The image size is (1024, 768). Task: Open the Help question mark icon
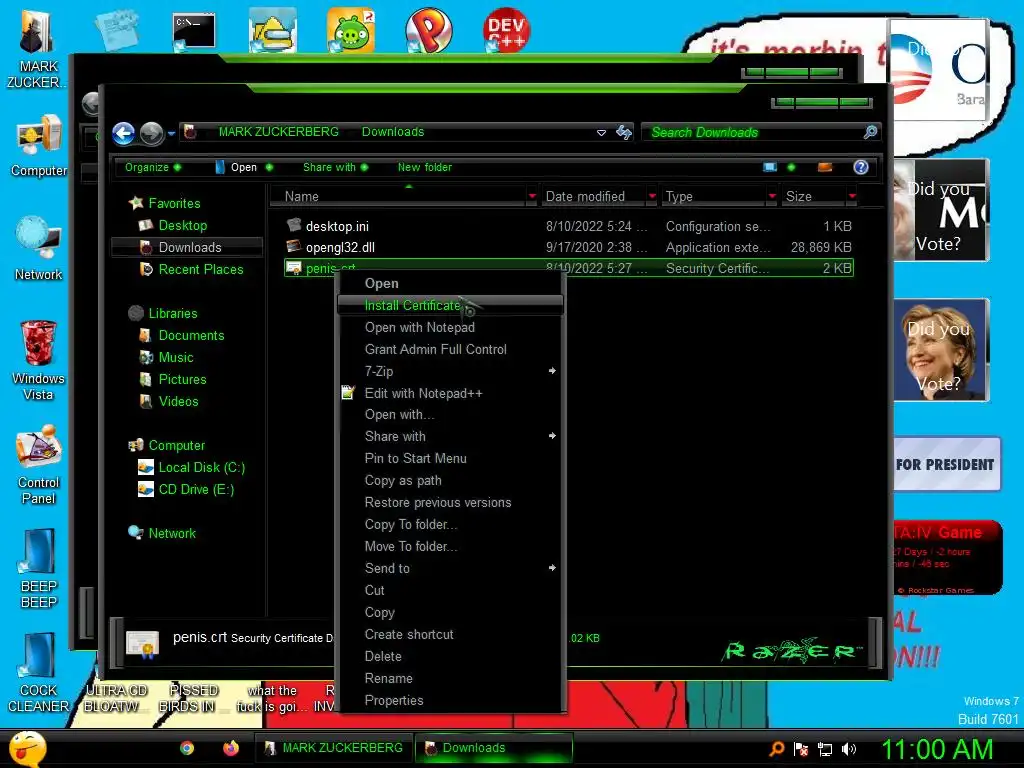[x=861, y=167]
